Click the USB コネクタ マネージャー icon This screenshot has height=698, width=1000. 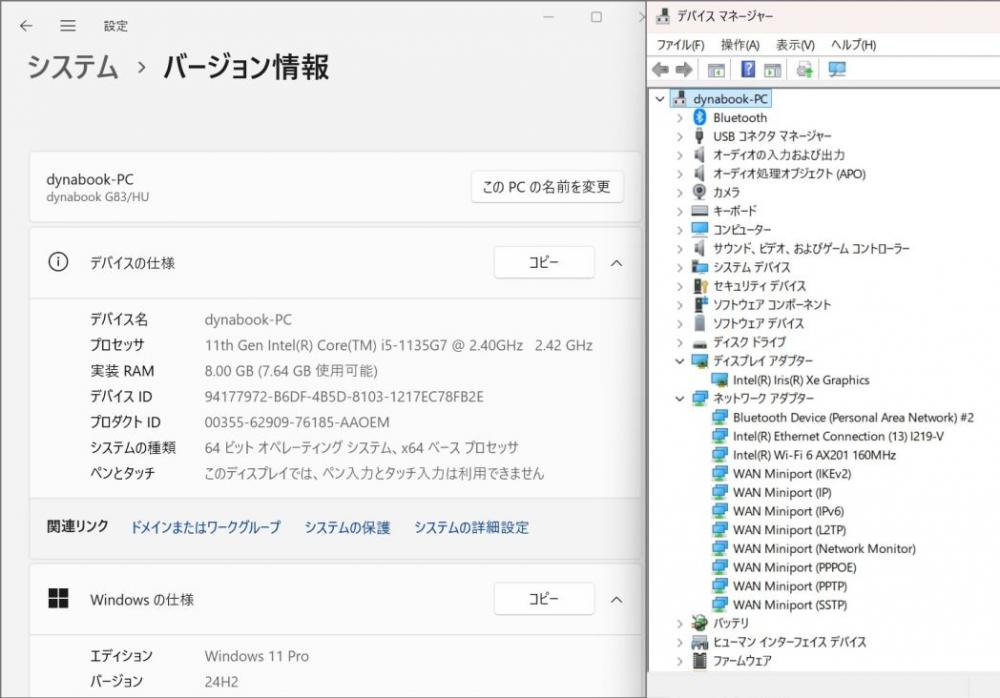pyautogui.click(x=700, y=136)
